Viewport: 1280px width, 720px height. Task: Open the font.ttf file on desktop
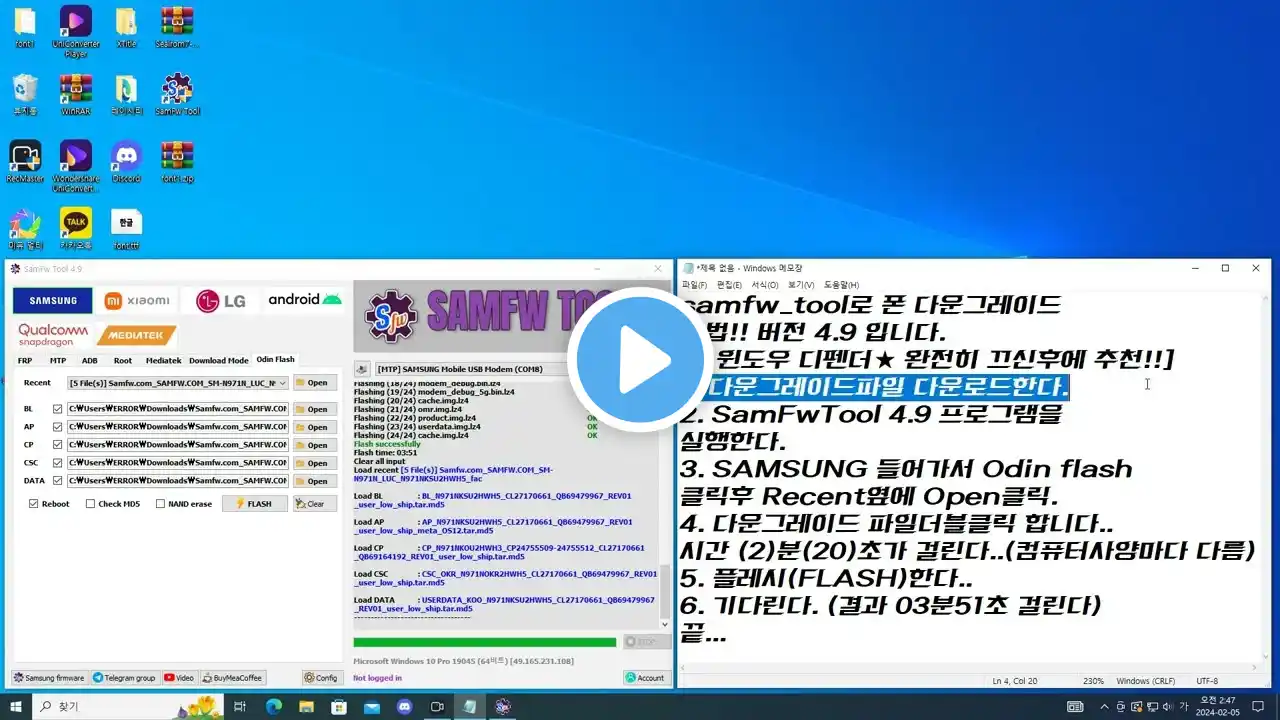point(126,228)
